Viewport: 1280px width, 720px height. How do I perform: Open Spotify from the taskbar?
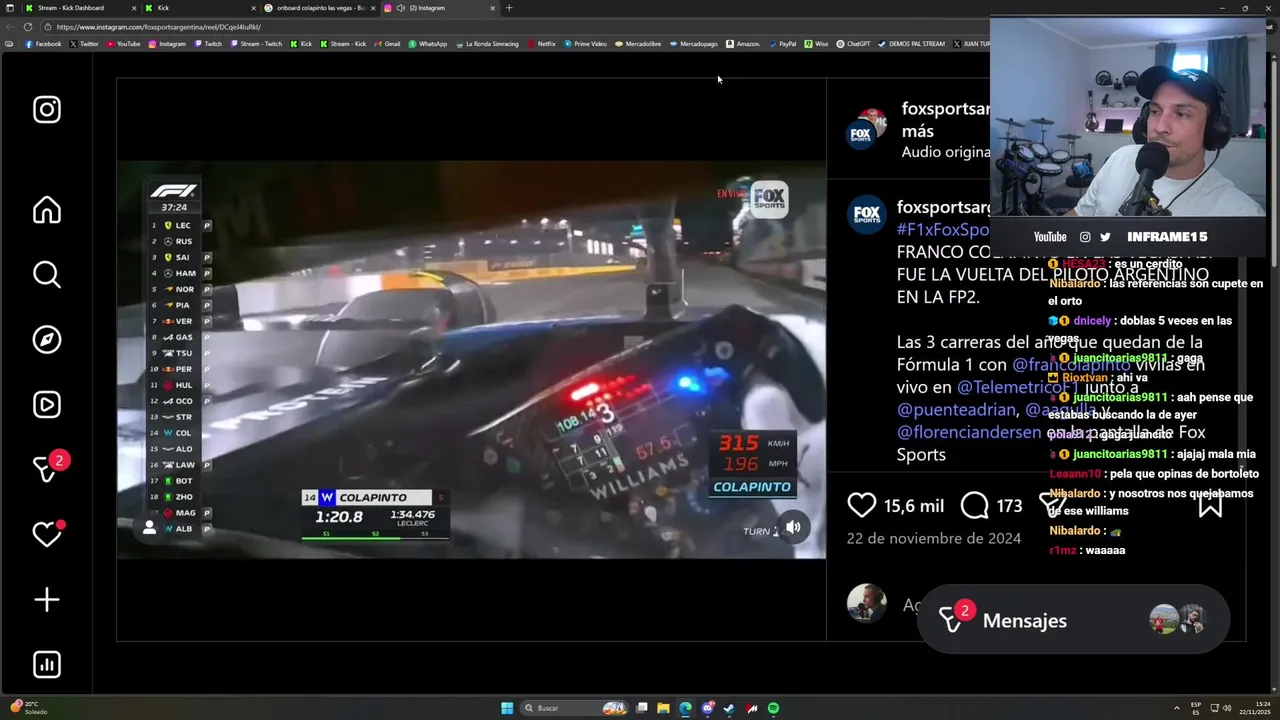tap(774, 708)
